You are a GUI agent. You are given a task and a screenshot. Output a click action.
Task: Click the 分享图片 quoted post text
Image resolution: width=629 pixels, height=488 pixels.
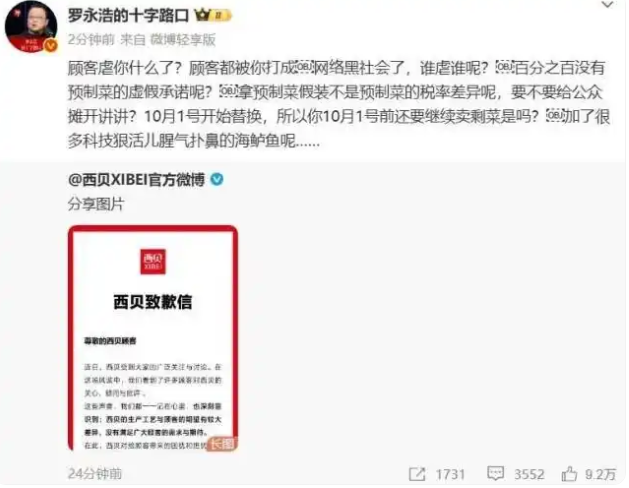click(x=95, y=204)
